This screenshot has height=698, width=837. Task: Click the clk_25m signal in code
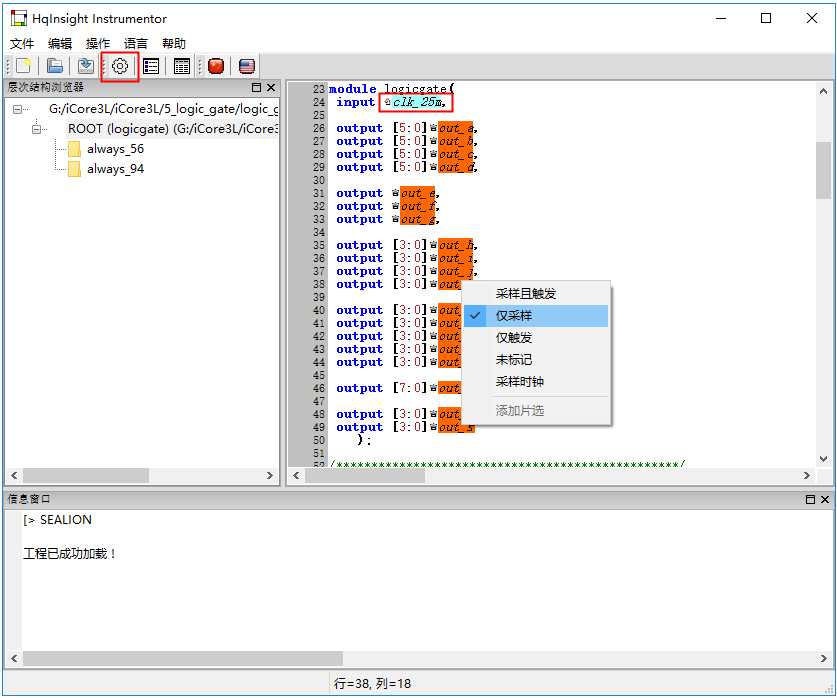[419, 102]
